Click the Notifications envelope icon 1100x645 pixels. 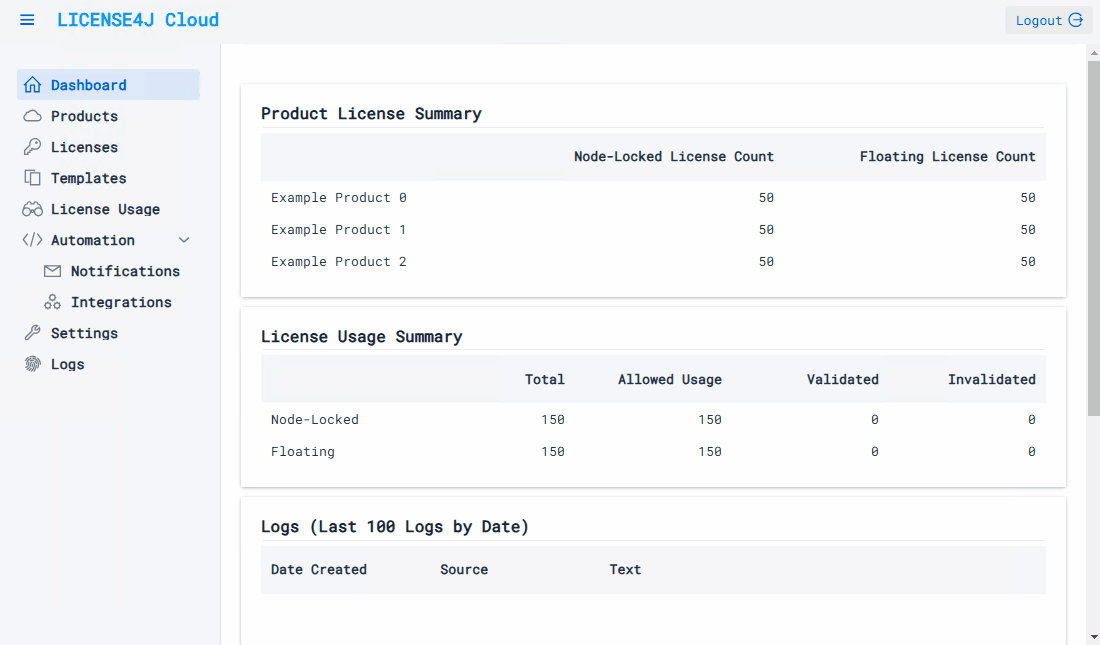[x=53, y=271]
